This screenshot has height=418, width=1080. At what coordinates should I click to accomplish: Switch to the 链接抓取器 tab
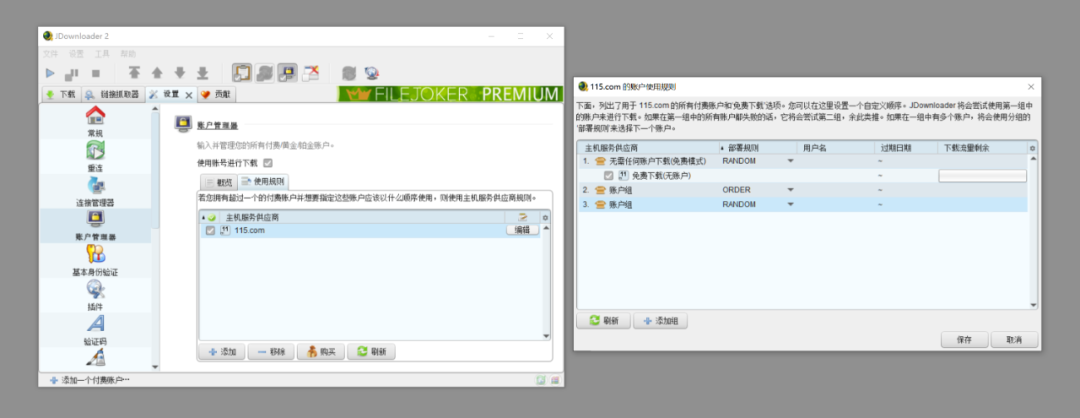click(113, 94)
